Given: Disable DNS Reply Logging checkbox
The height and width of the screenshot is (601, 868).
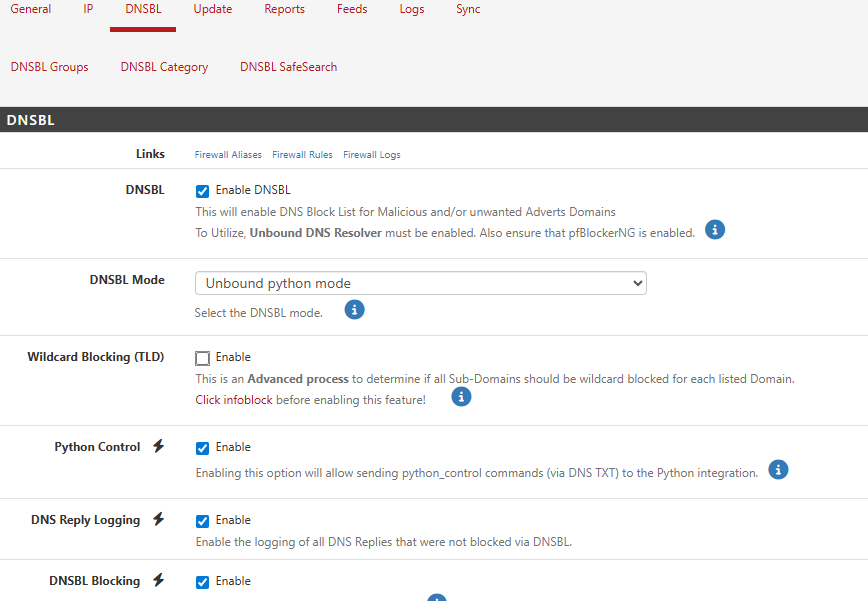Looking at the screenshot, I should click(203, 521).
